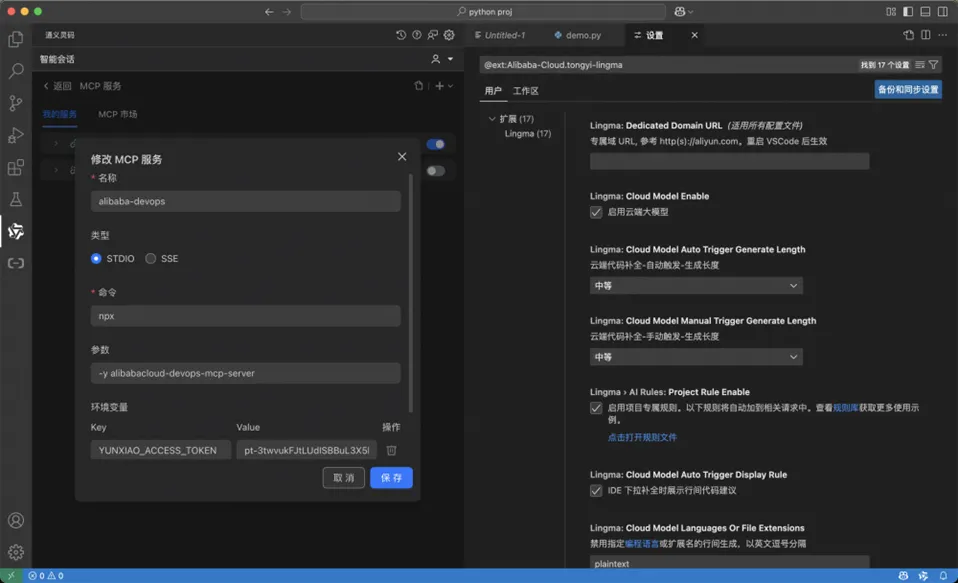
Task: Toggle bottom panel visibility
Action: click(926, 12)
